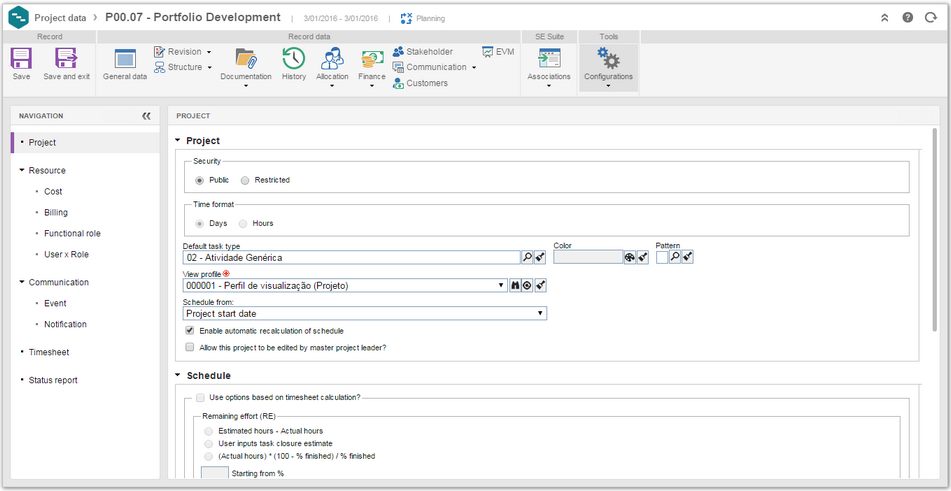
Task: Open help with the question mark icon
Action: pos(907,18)
